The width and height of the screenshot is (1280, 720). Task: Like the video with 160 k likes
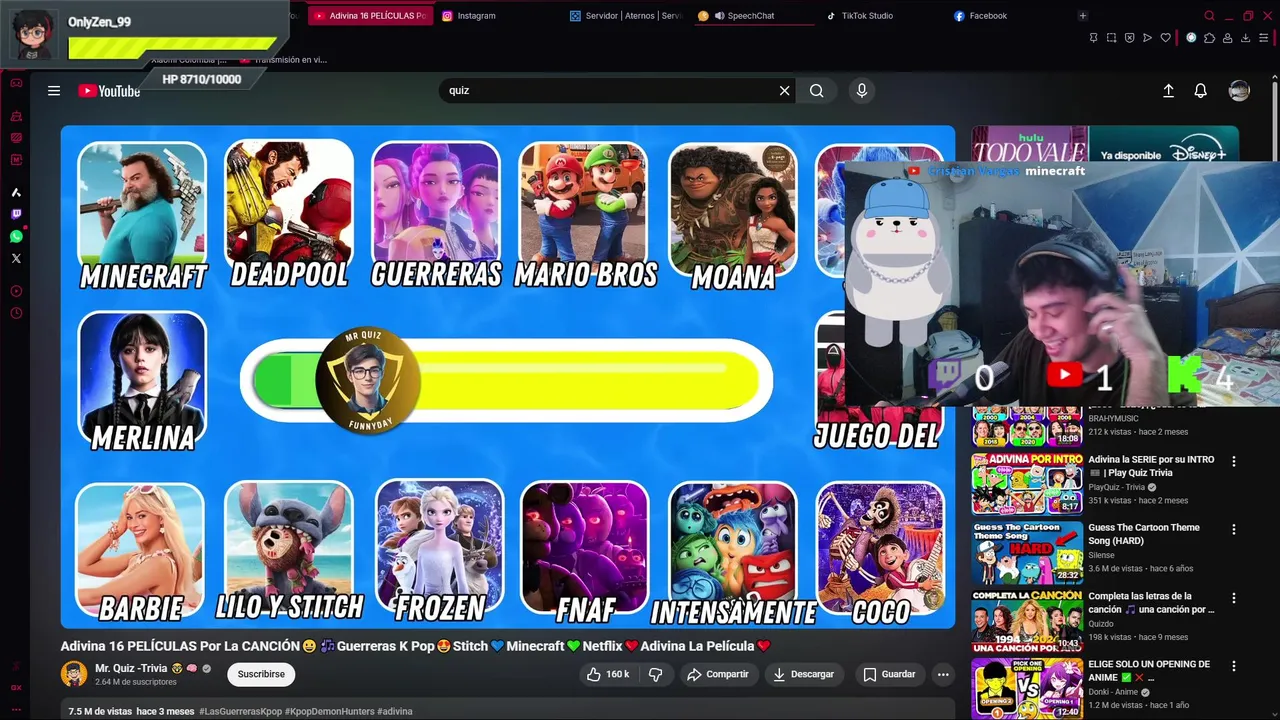pos(608,674)
